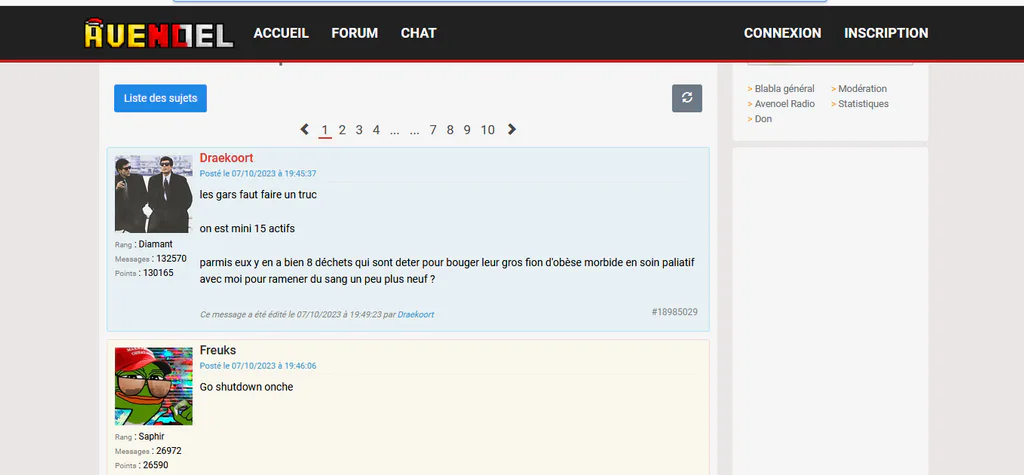This screenshot has width=1024, height=475.
Task: Open the CHAT nav item
Action: (419, 33)
